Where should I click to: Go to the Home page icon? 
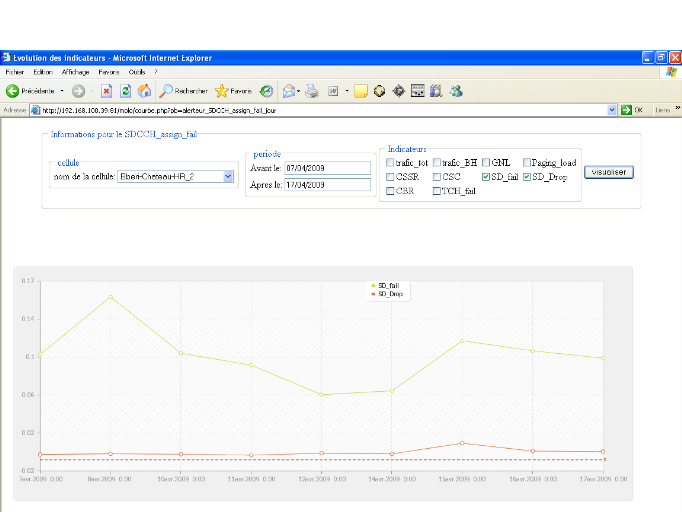click(144, 91)
